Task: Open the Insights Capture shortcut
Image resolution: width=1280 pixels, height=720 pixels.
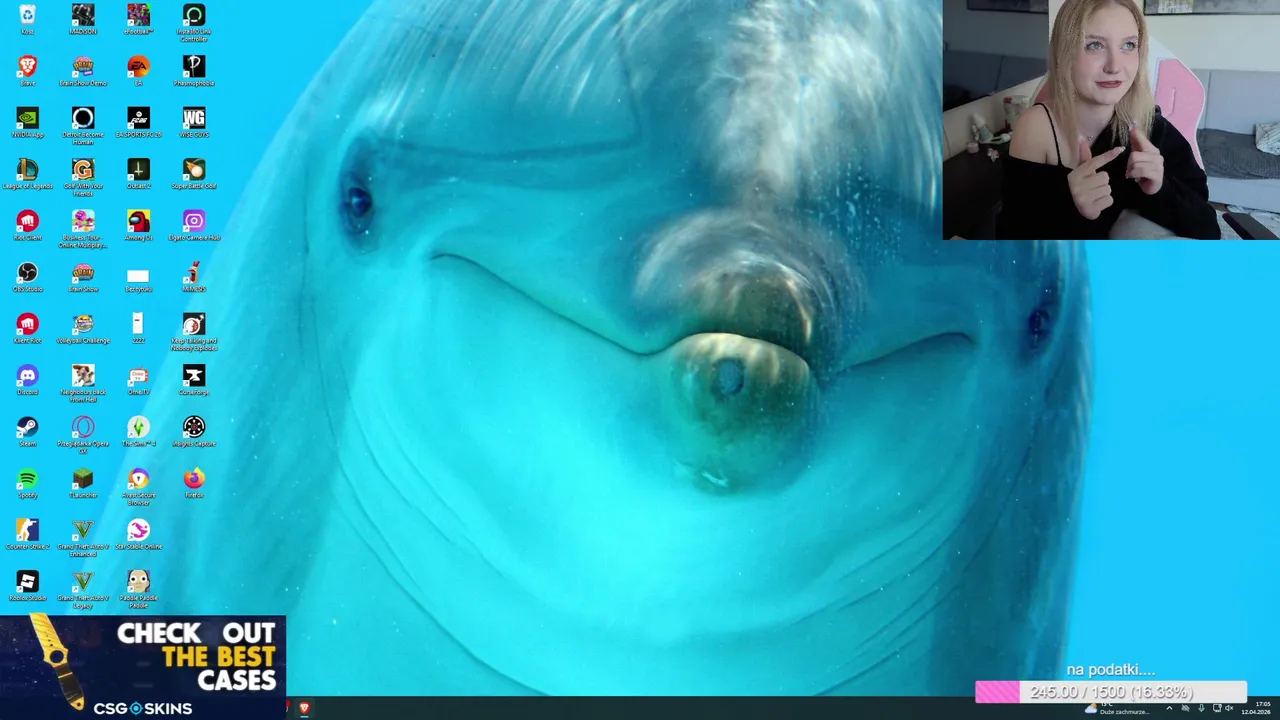Action: (194, 432)
